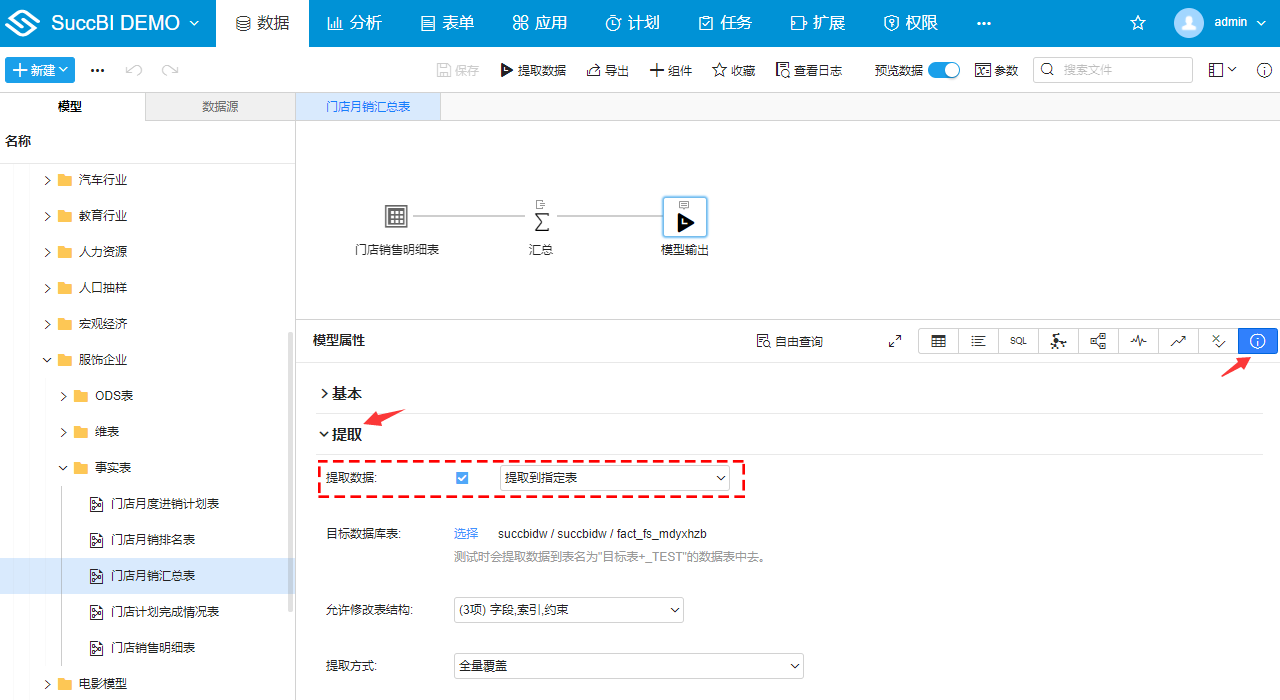The width and height of the screenshot is (1280, 700).
Task: Expand the 基本 section
Action: pos(343,394)
